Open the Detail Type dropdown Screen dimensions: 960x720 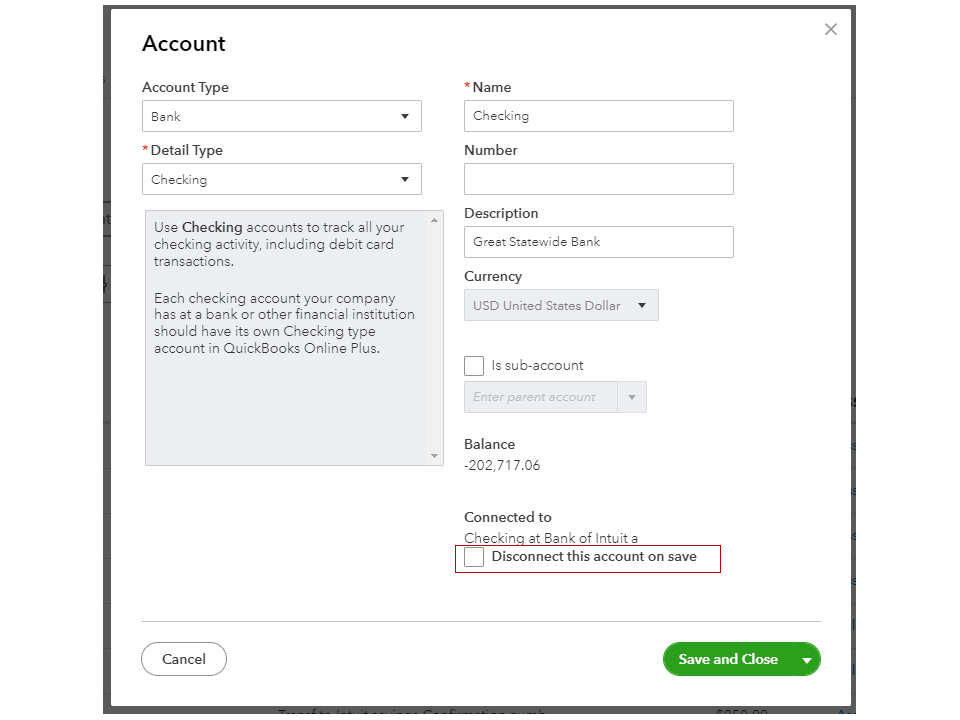click(281, 180)
